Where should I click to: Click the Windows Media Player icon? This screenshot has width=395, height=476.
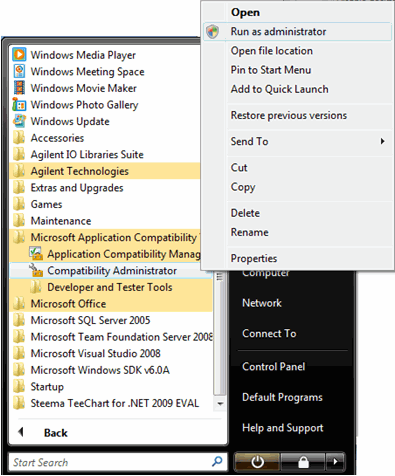point(19,54)
